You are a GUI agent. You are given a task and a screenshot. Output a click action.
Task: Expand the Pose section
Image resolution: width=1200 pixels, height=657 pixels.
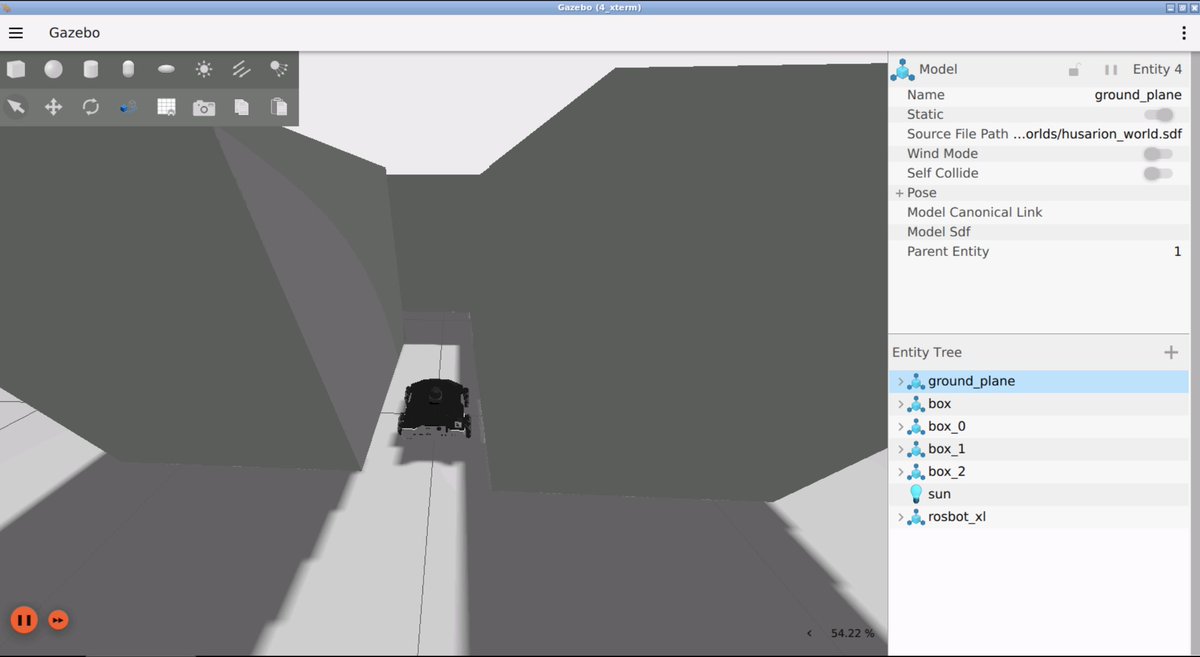click(x=897, y=192)
